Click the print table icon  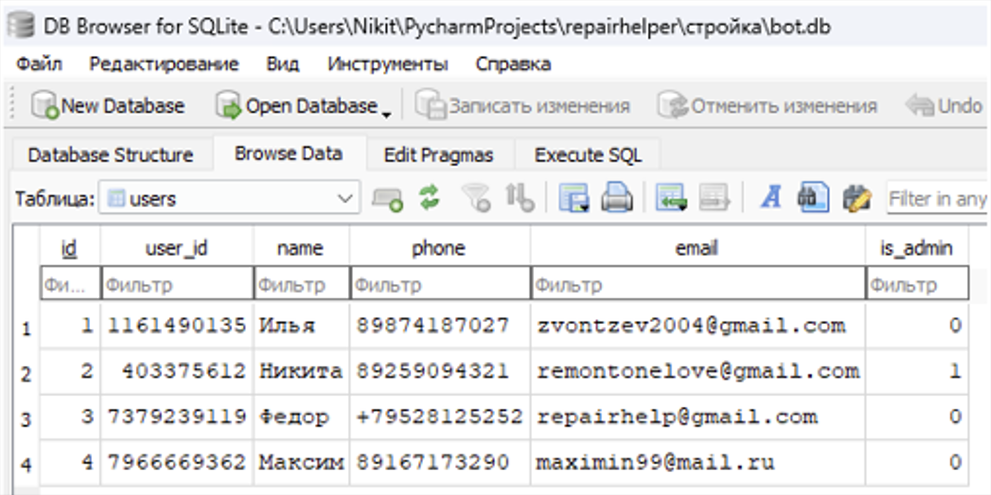(x=616, y=199)
